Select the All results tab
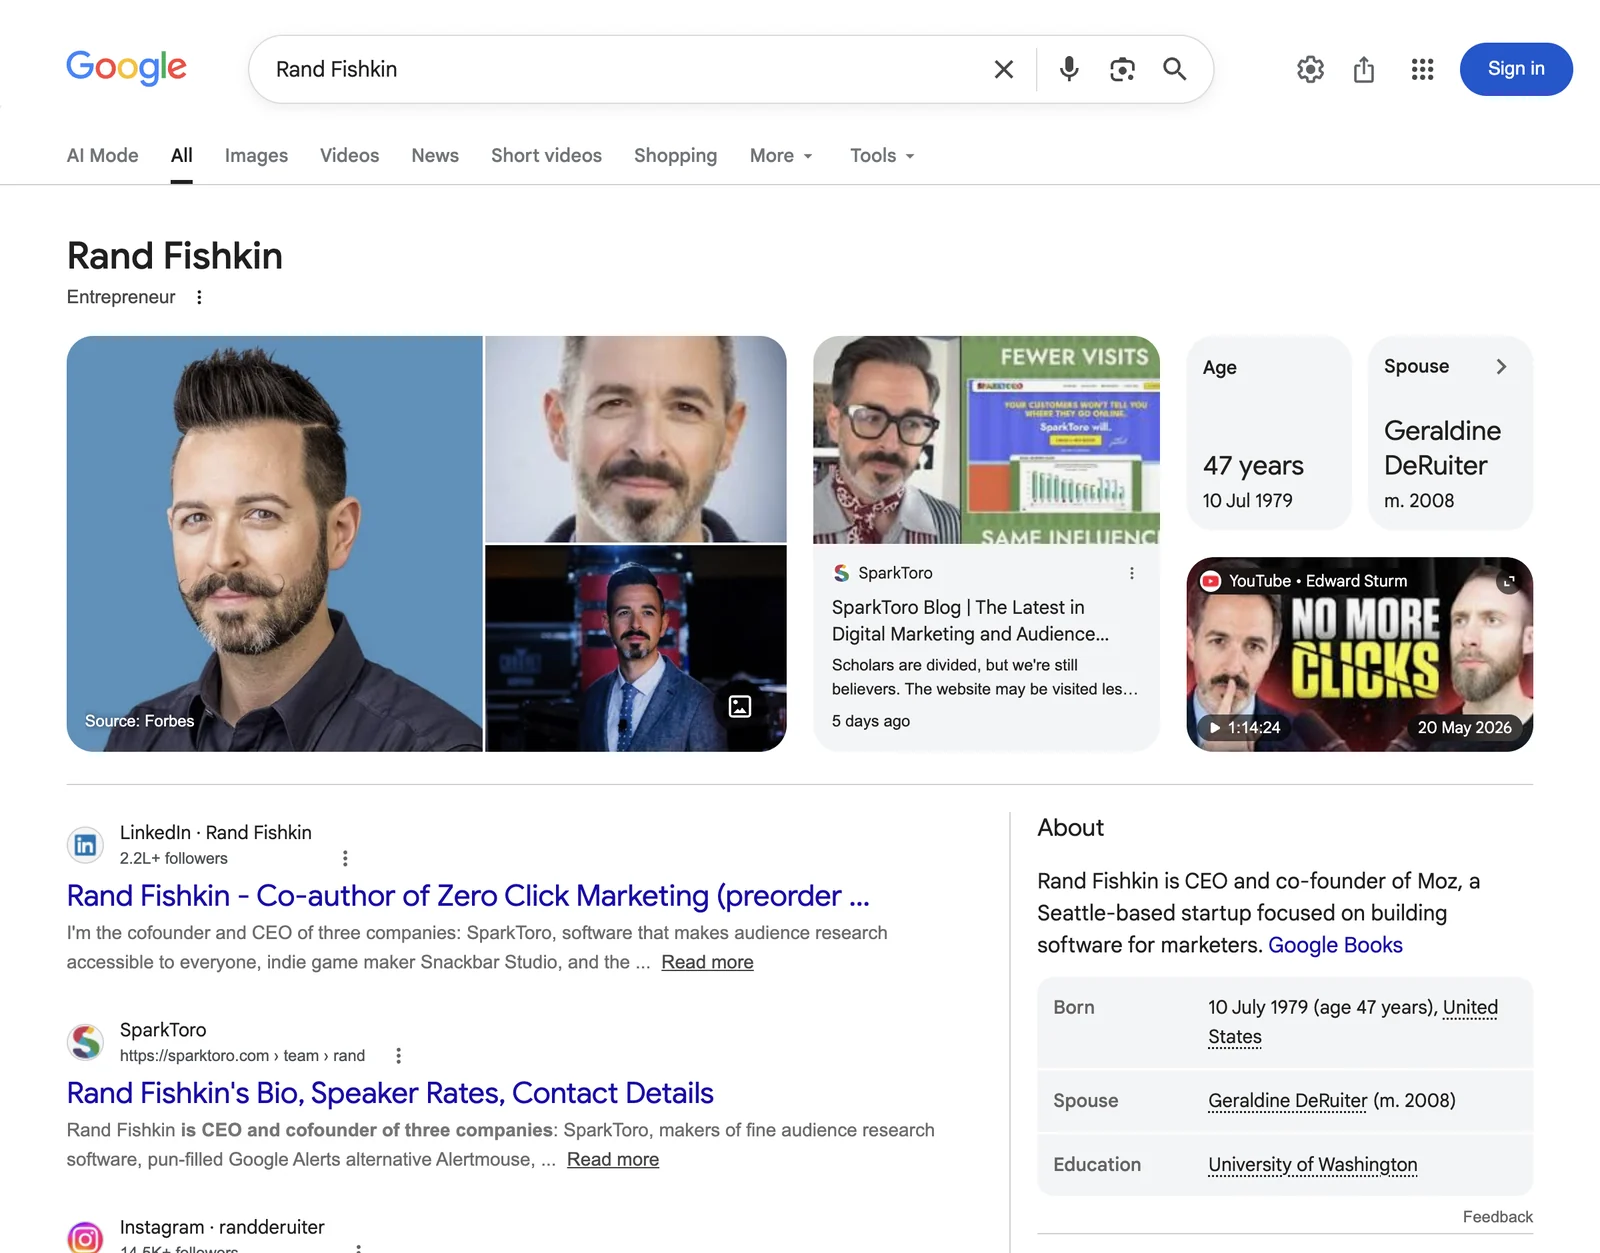Screen dimensions: 1600x1253 (181, 155)
